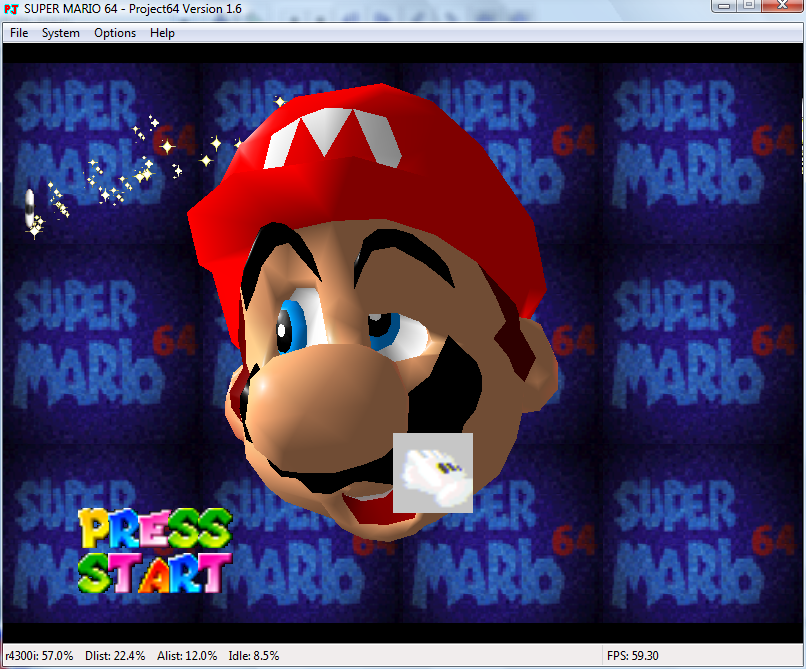Click the Project64 icon in title bar
806x669 pixels.
pyautogui.click(x=12, y=8)
